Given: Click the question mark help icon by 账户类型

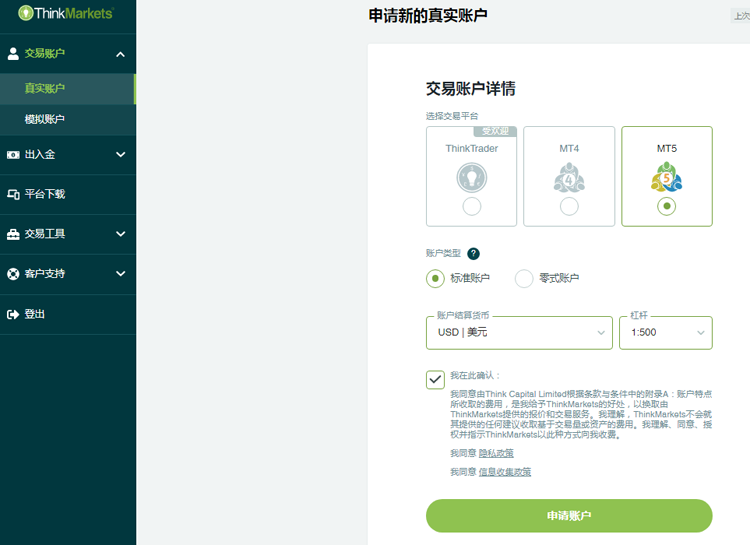Looking at the screenshot, I should (x=473, y=254).
